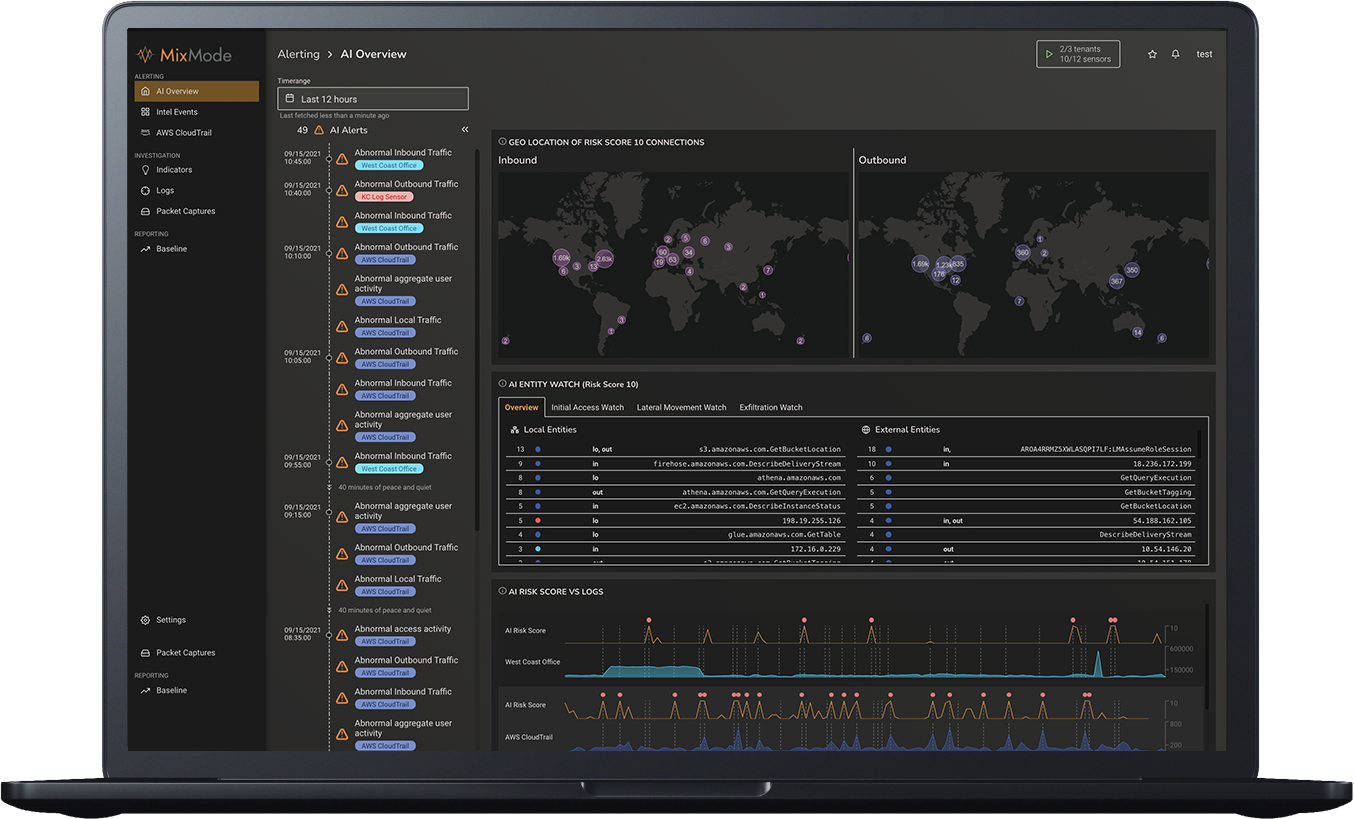
Task: Click GetQueryExecution external entity row
Action: [1028, 478]
